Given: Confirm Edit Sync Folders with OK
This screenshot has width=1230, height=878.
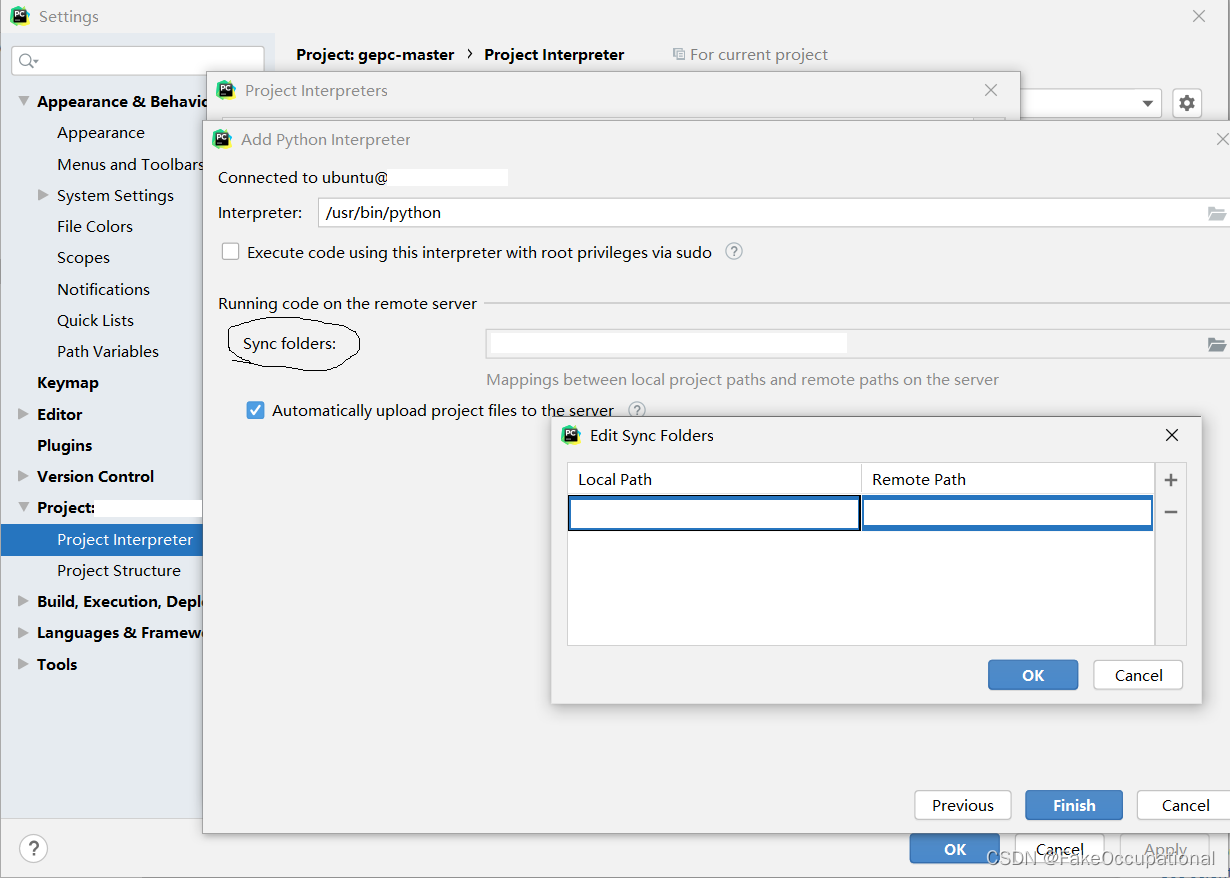Looking at the screenshot, I should point(1033,675).
